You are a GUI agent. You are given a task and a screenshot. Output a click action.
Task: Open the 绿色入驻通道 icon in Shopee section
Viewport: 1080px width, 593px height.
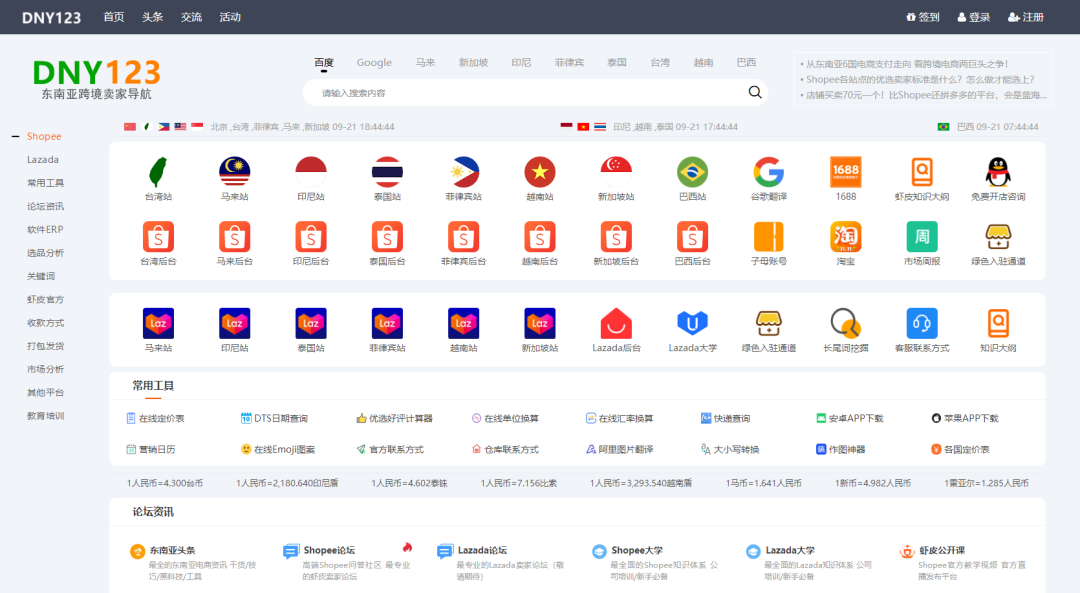[998, 237]
